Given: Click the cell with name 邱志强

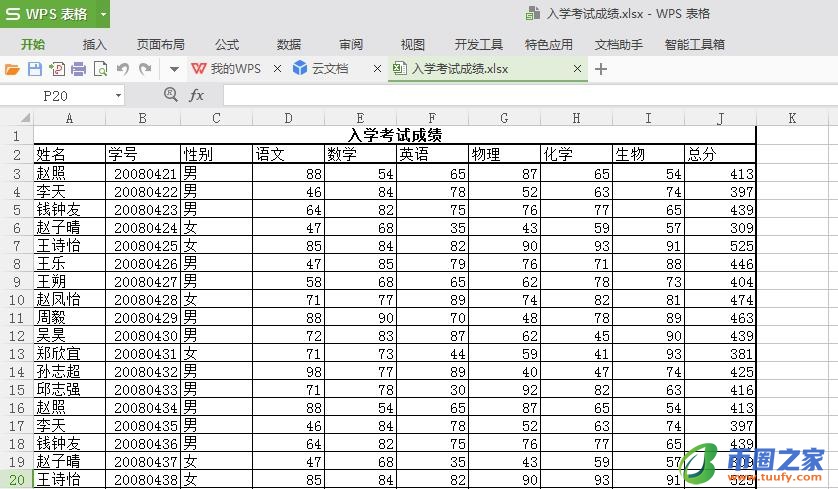Looking at the screenshot, I should 69,389.
